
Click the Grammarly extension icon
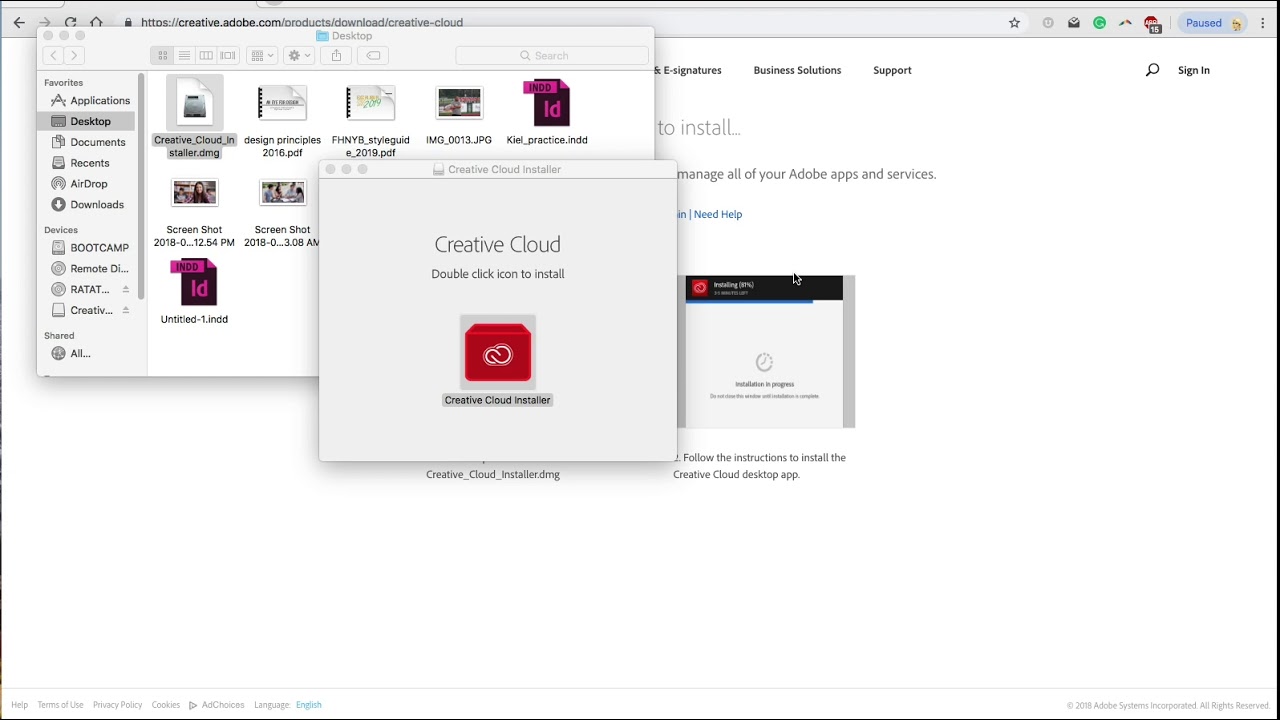point(1100,23)
